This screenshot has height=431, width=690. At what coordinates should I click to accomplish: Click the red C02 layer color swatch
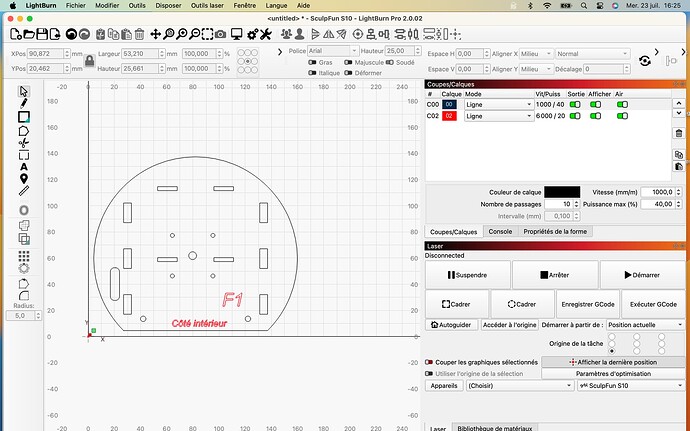[449, 116]
